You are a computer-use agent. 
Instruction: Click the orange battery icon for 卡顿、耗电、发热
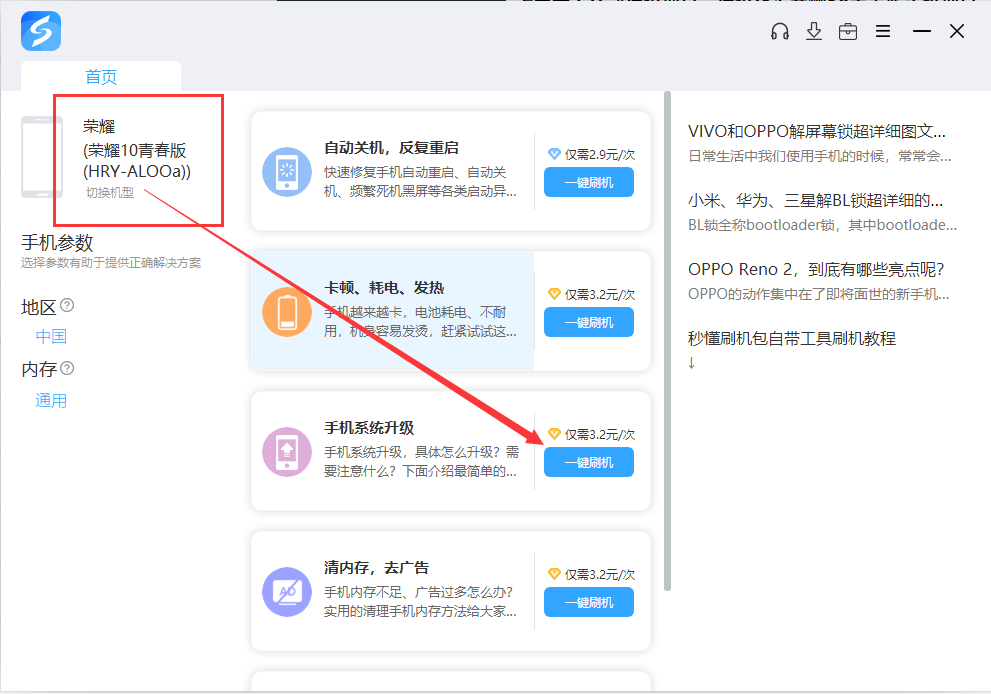(x=287, y=312)
